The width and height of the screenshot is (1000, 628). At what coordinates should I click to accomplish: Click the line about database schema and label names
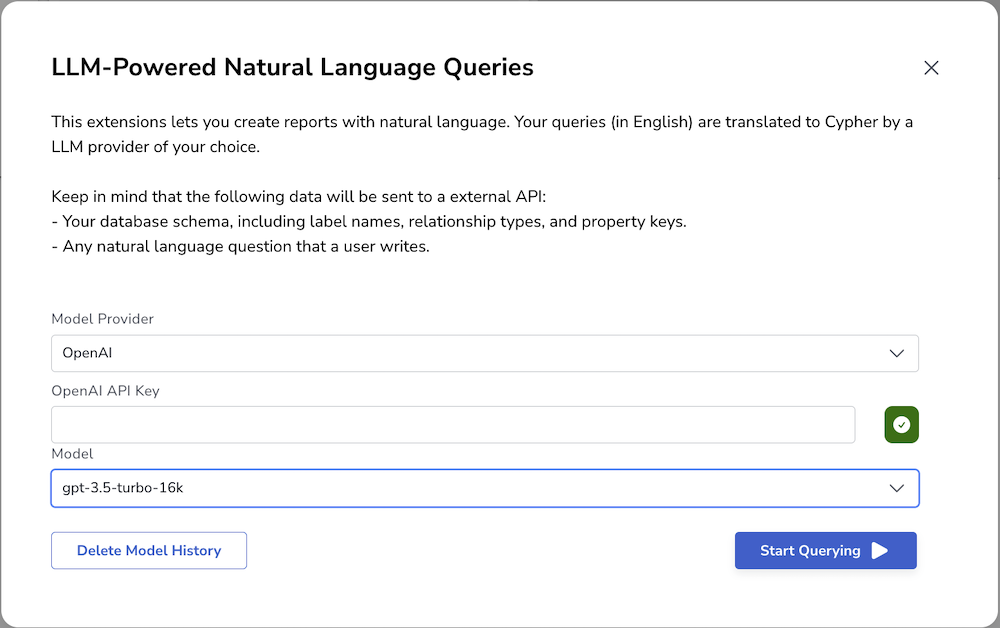pyautogui.click(x=369, y=222)
